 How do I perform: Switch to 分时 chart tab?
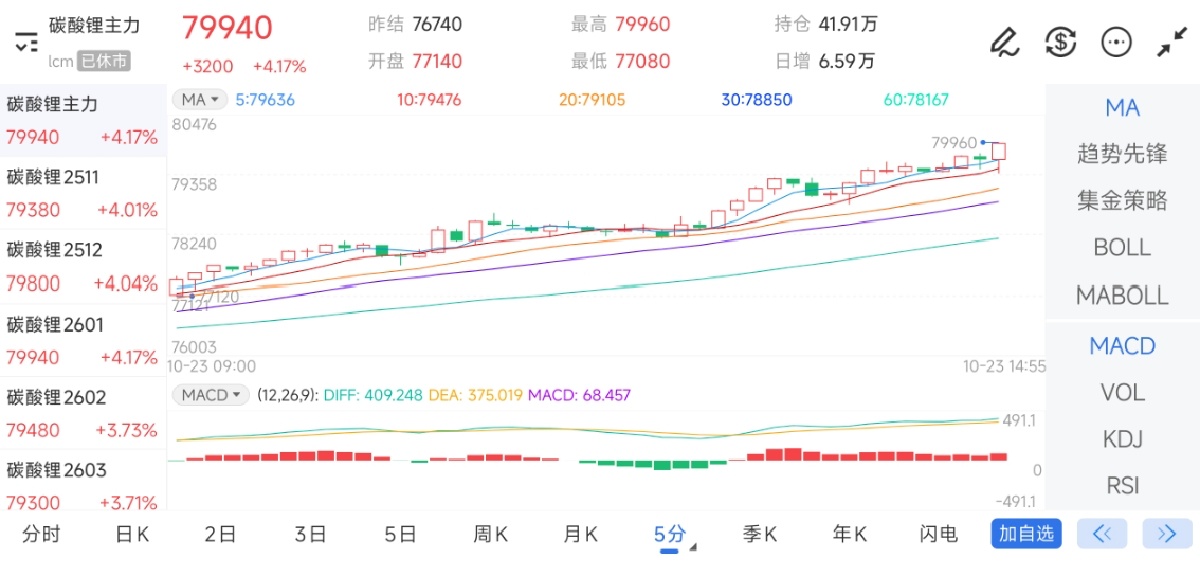[x=41, y=534]
